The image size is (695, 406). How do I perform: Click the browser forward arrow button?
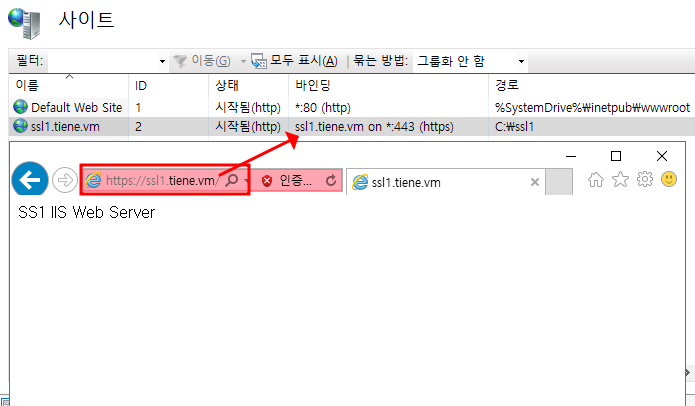65,180
